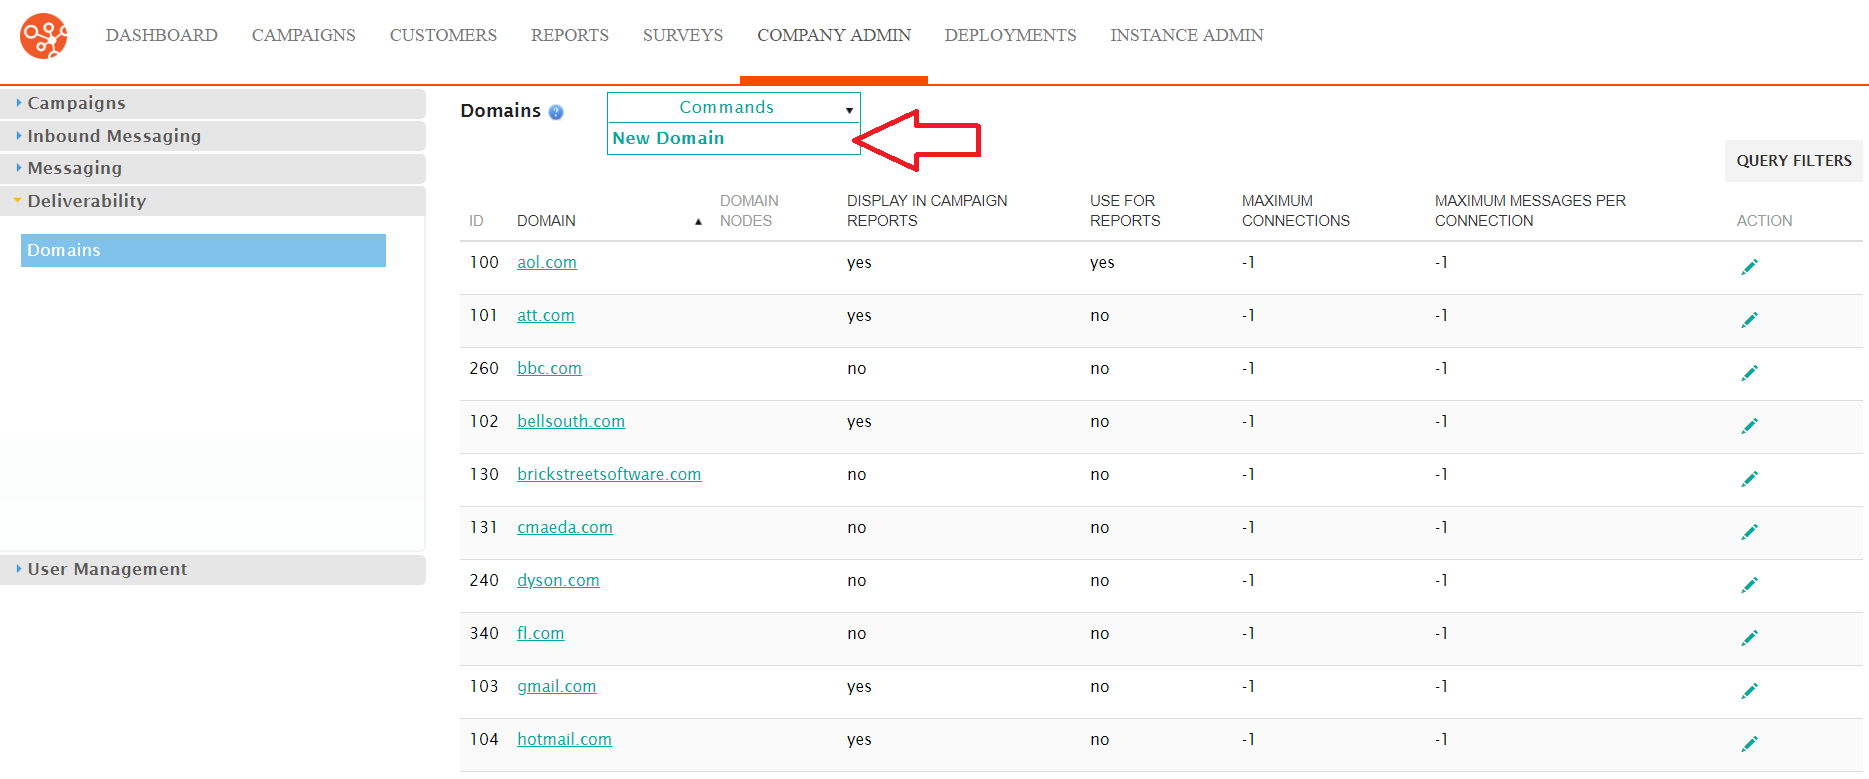Open the att.com domain link

tap(546, 315)
